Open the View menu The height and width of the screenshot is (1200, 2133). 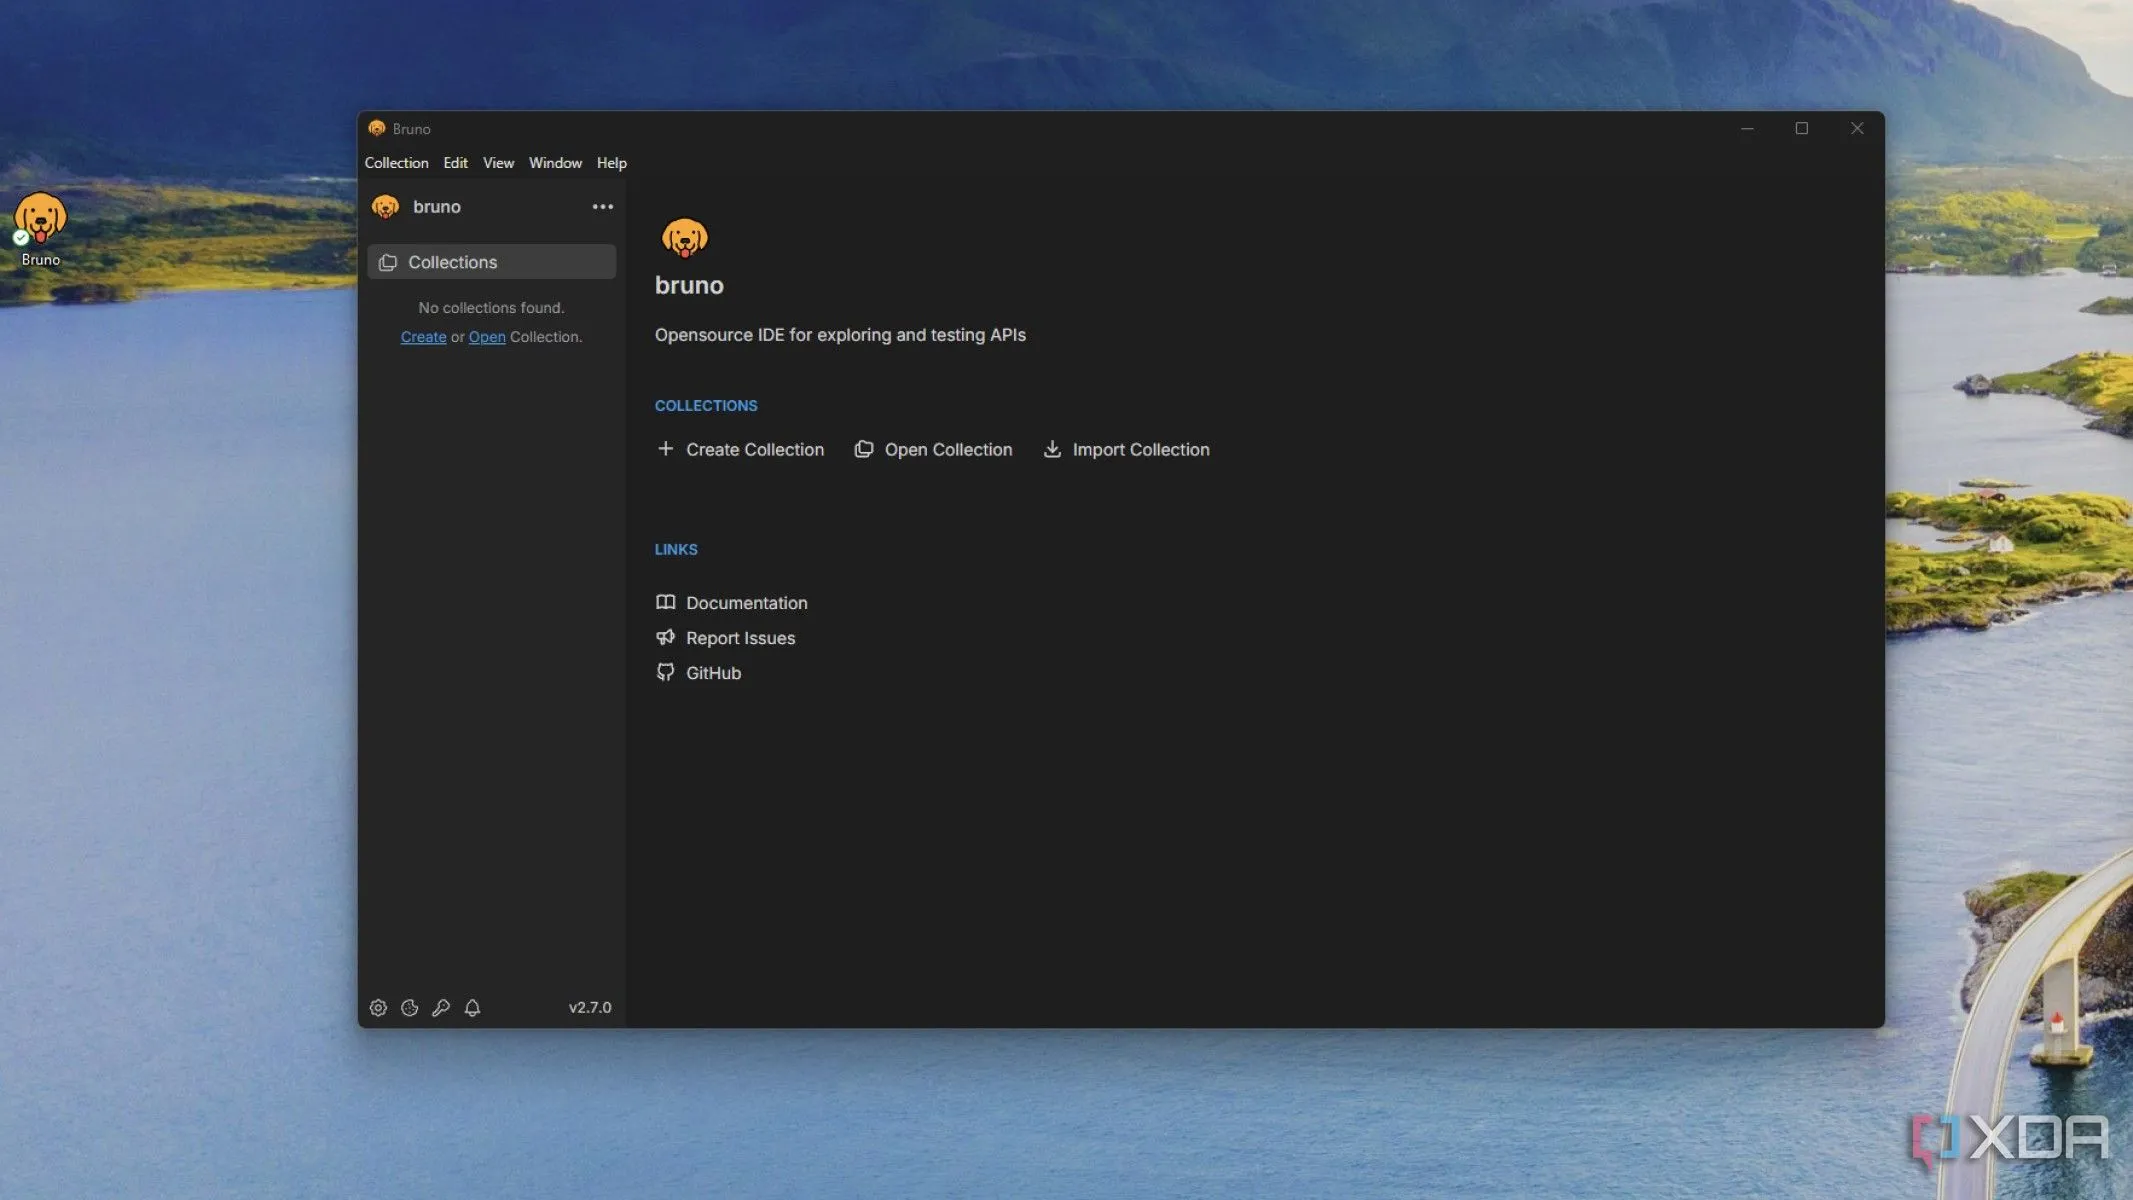point(498,163)
